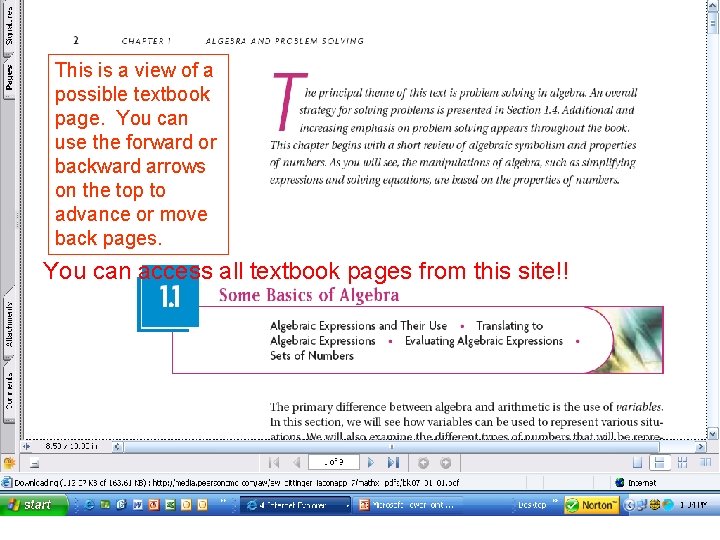
Task: Click the status bar page icon
Action: coord(6,483)
